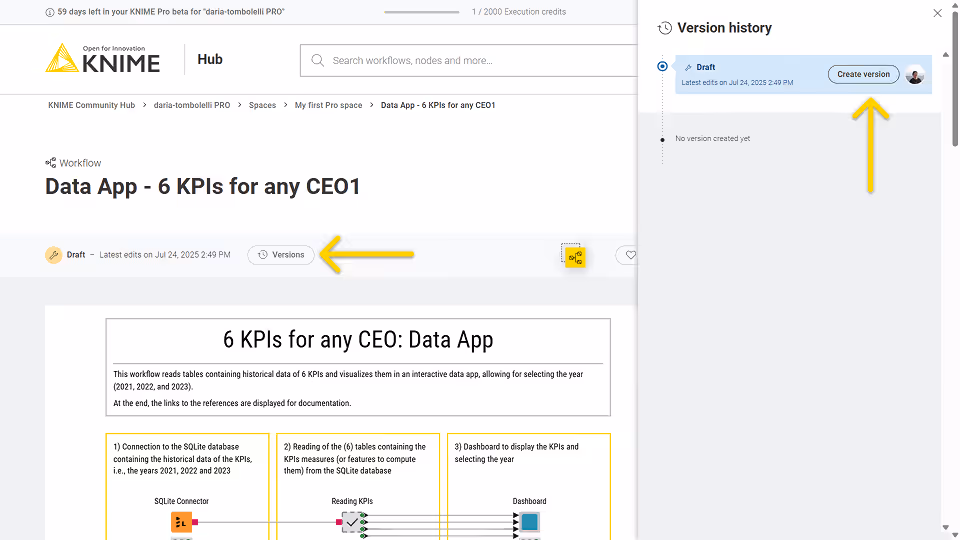
Task: Click the '6 KPIs for any CEO: Data App' heading
Action: (x=358, y=339)
